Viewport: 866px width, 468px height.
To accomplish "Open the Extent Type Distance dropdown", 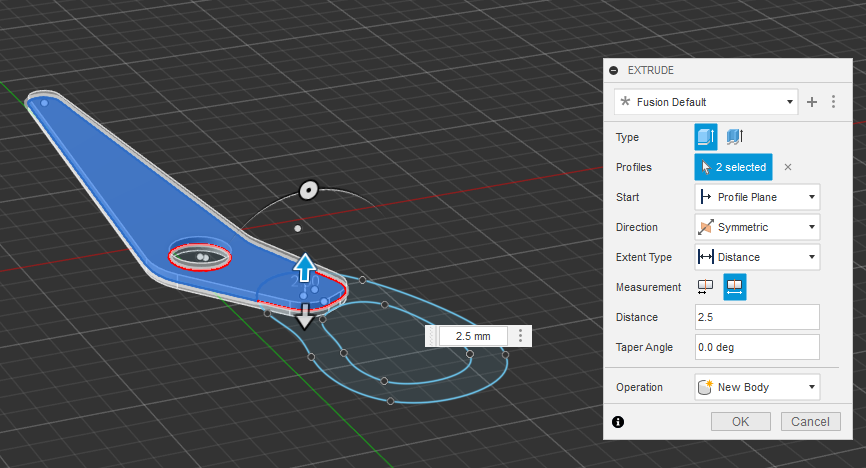I will tap(757, 257).
